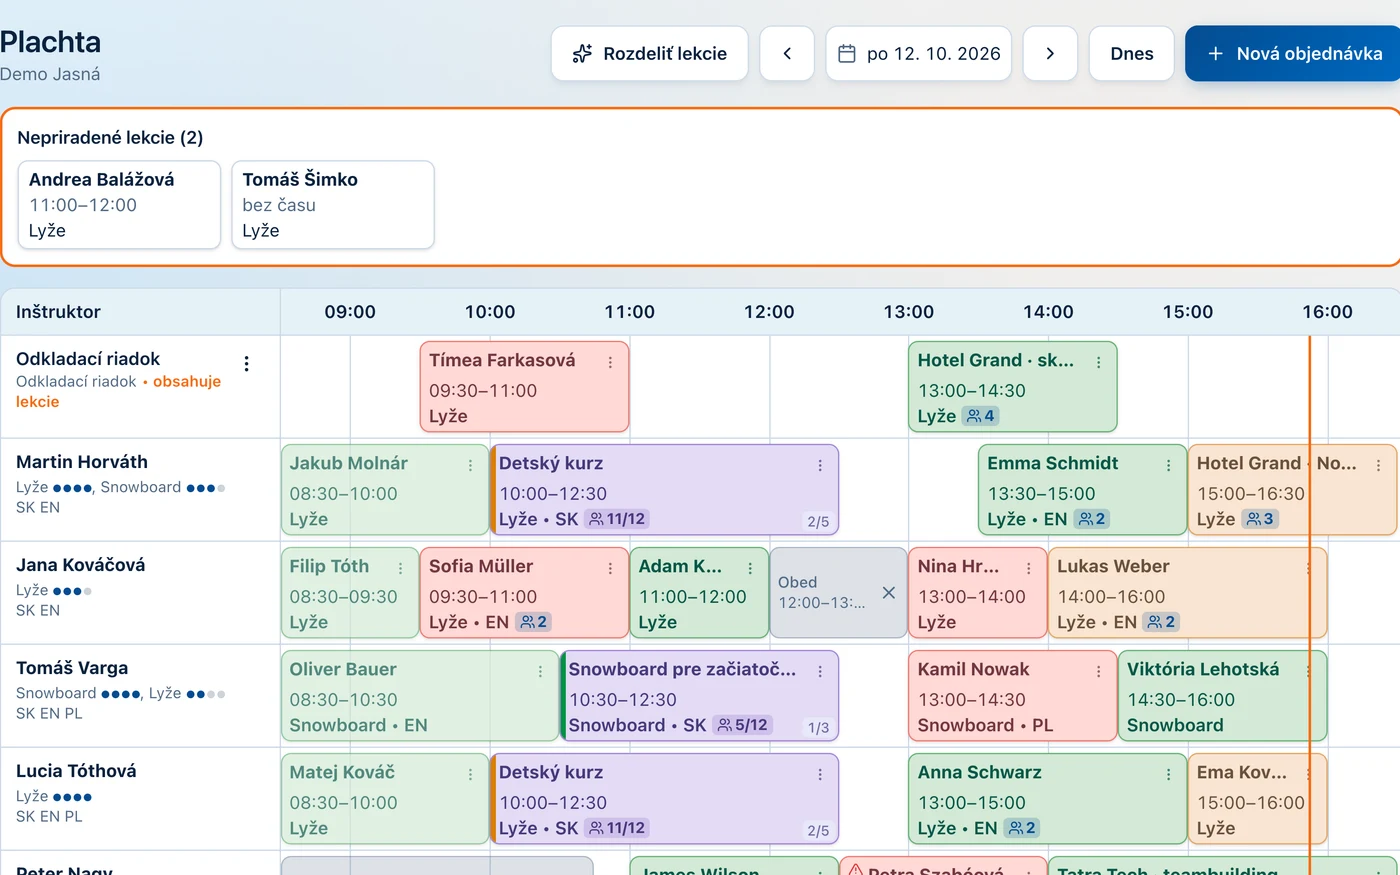Select unassigned lesson card Andrea Balážová
The width and height of the screenshot is (1400, 875).
(x=119, y=205)
